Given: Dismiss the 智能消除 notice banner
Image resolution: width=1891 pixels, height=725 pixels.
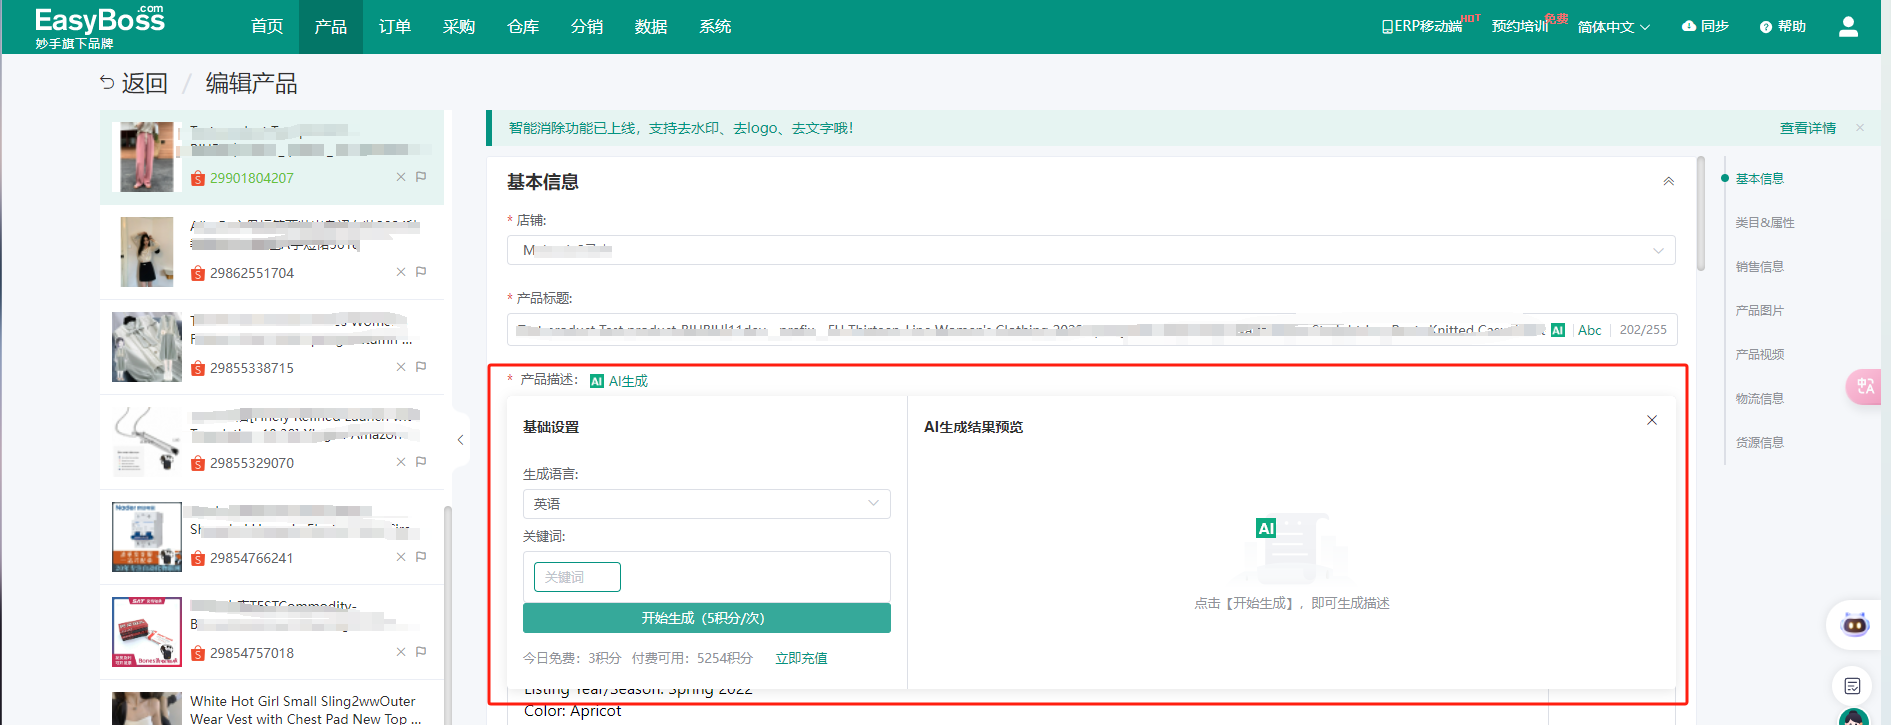Looking at the screenshot, I should 1860,128.
